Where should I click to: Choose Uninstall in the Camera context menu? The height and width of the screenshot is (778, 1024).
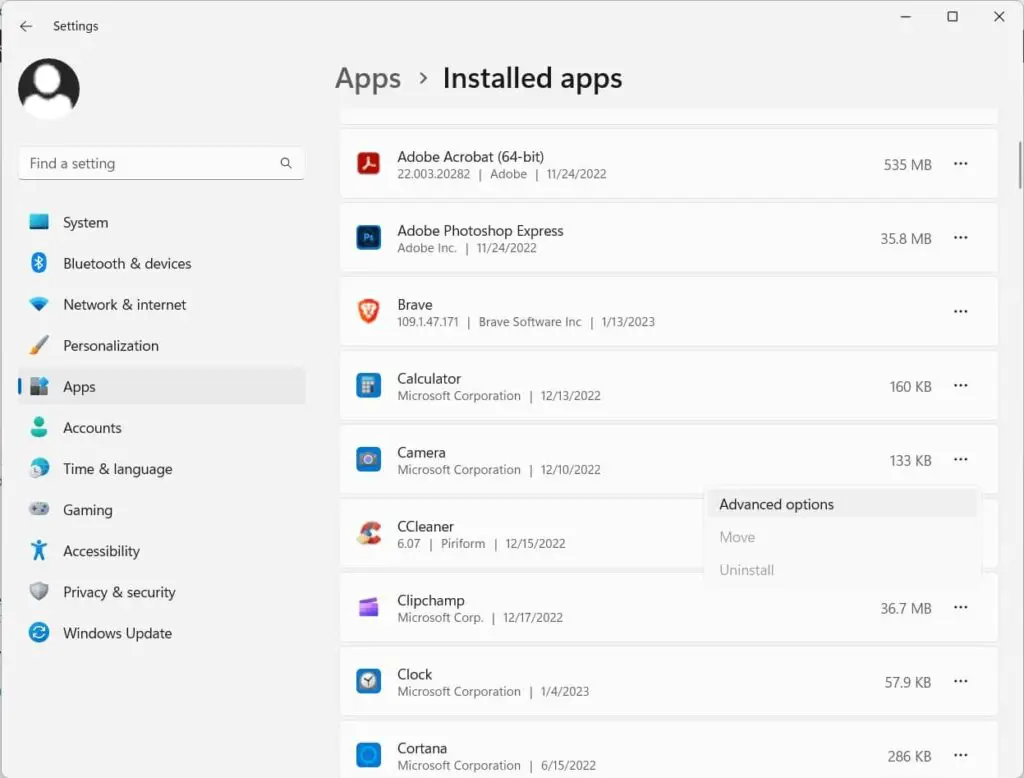point(747,570)
